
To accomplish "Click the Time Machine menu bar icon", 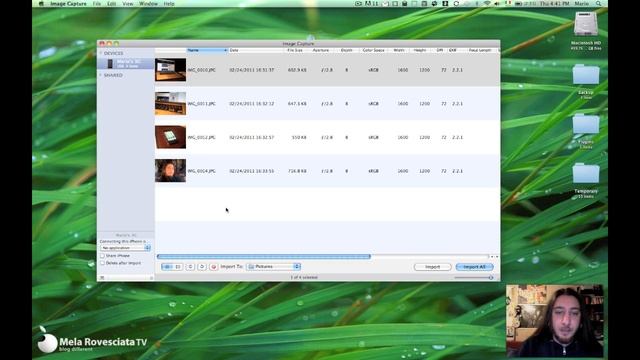I will tap(456, 4).
